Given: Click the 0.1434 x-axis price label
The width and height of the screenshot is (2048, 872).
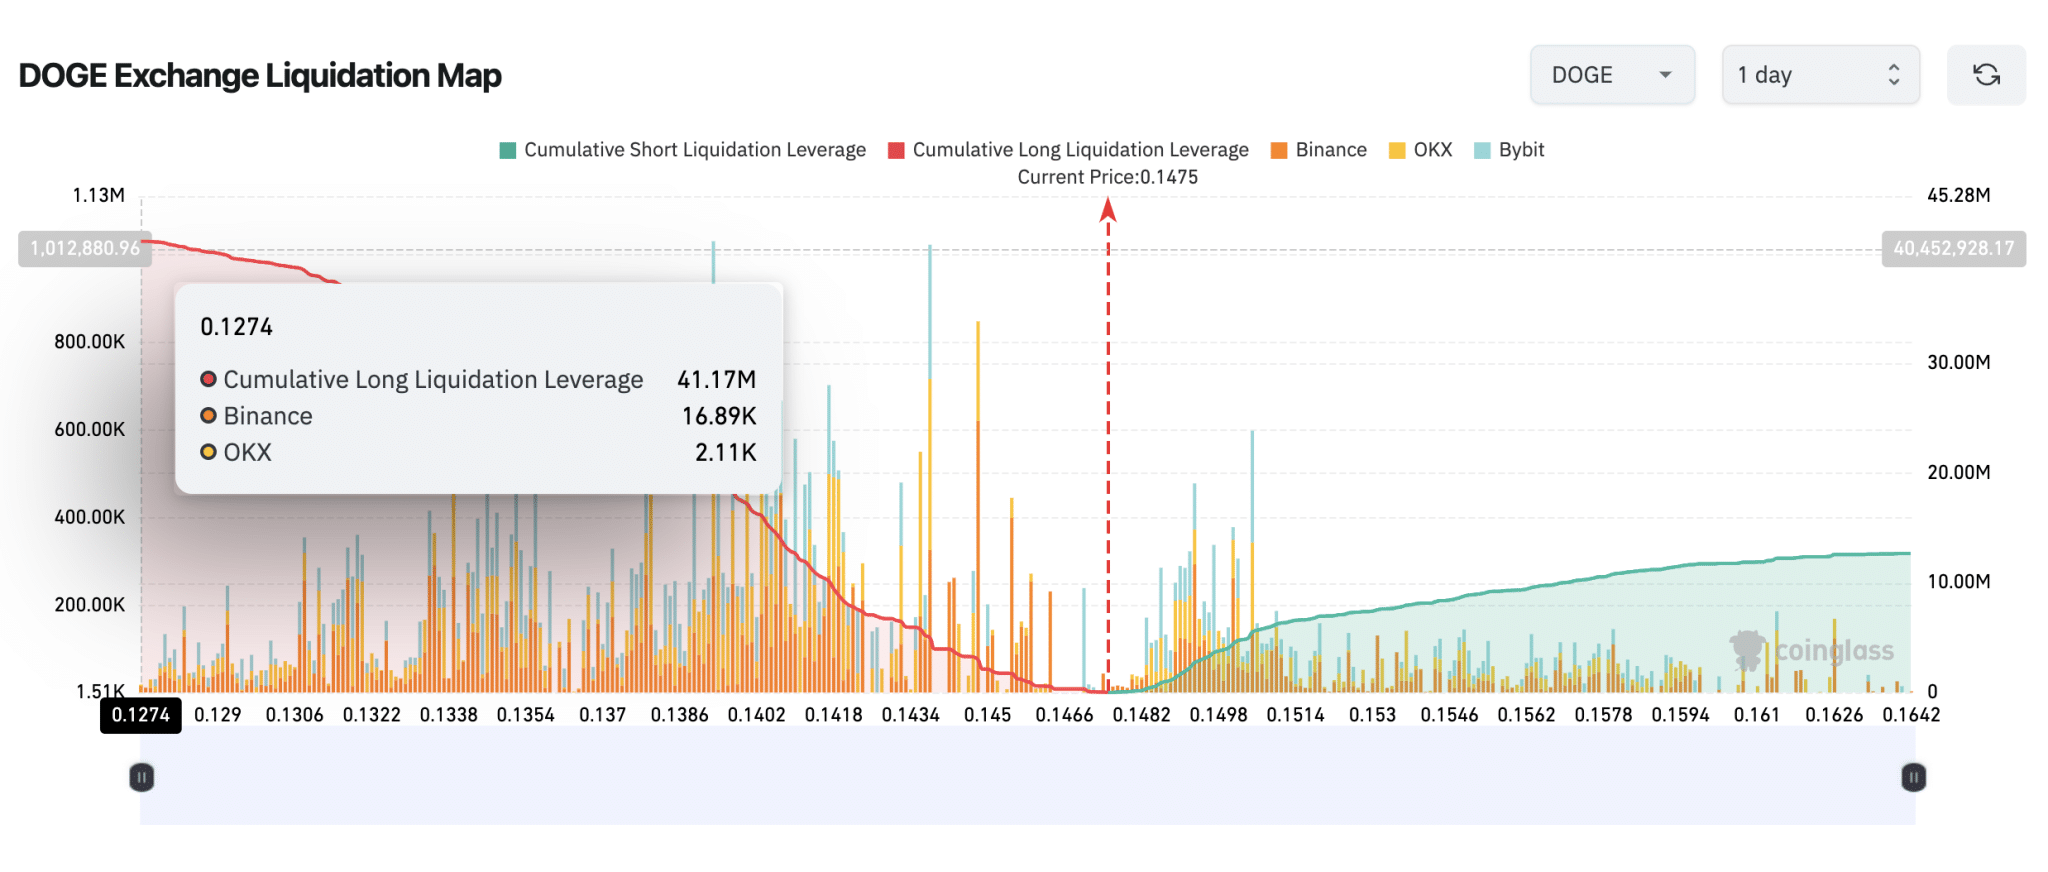Looking at the screenshot, I should tap(911, 715).
